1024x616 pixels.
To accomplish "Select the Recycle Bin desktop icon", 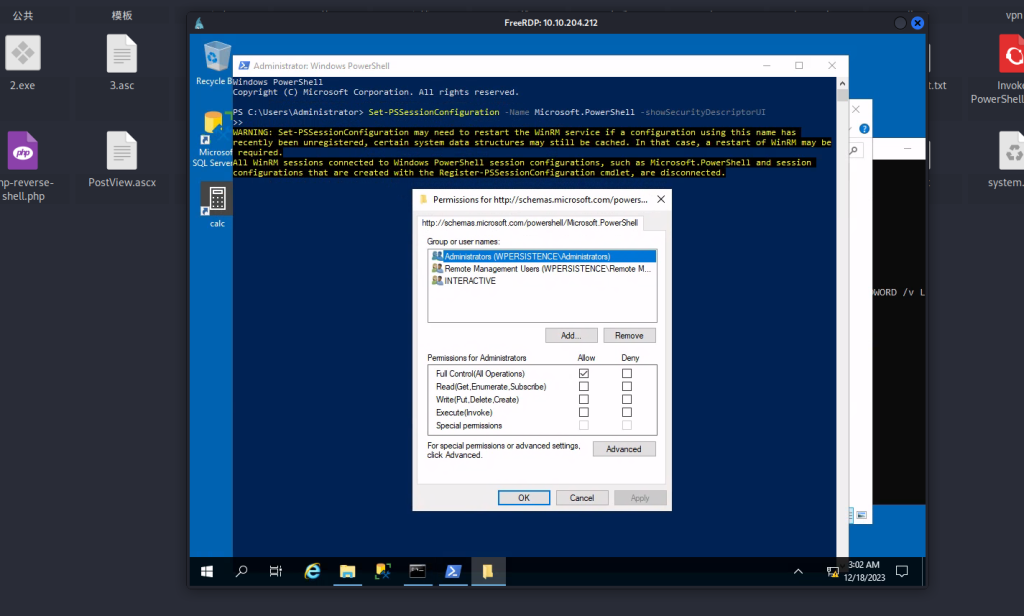I will click(216, 63).
